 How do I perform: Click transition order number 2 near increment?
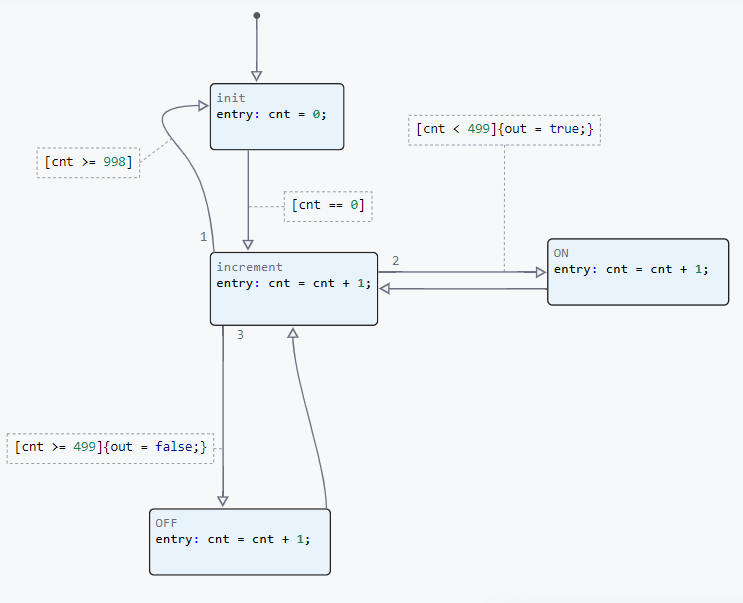tap(395, 261)
